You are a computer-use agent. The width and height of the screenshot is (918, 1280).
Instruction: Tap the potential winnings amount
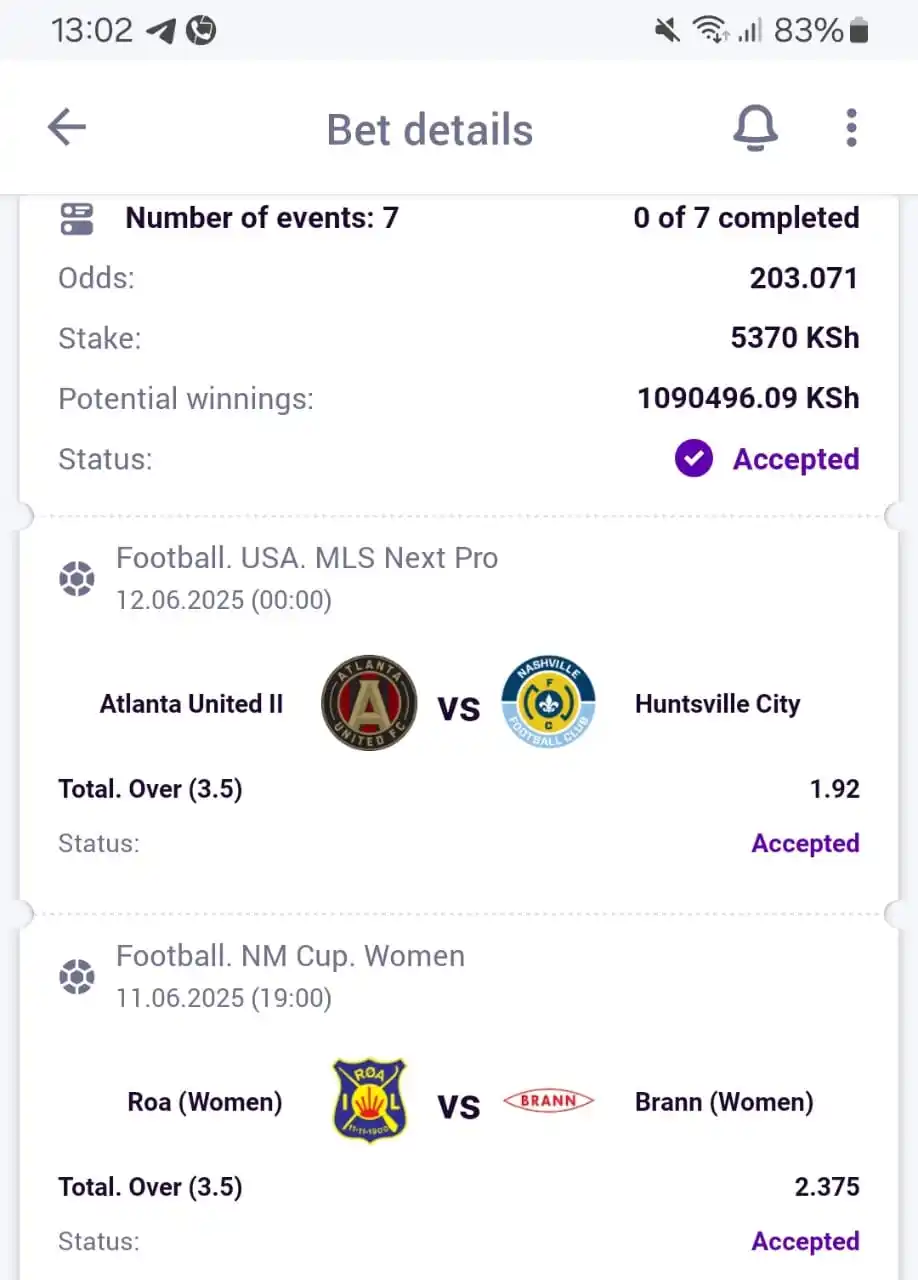[x=747, y=398]
